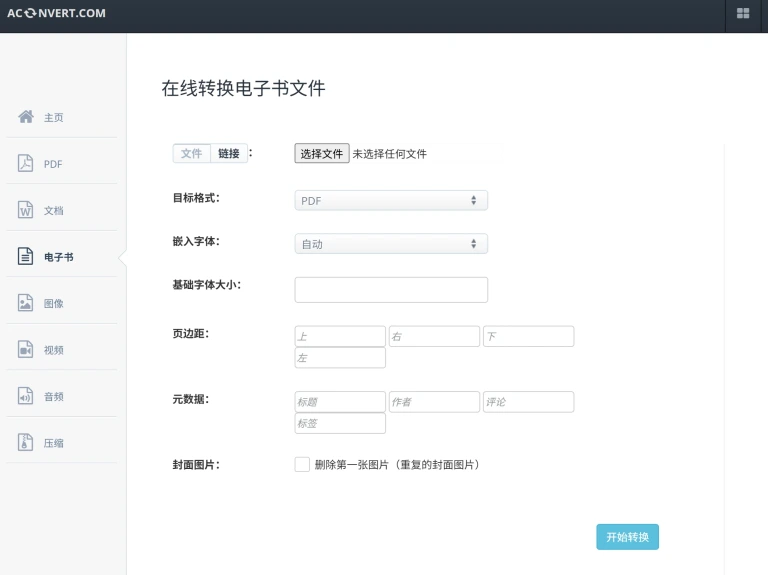Open the grid menu icon in header
768x575 pixels.
tap(743, 13)
